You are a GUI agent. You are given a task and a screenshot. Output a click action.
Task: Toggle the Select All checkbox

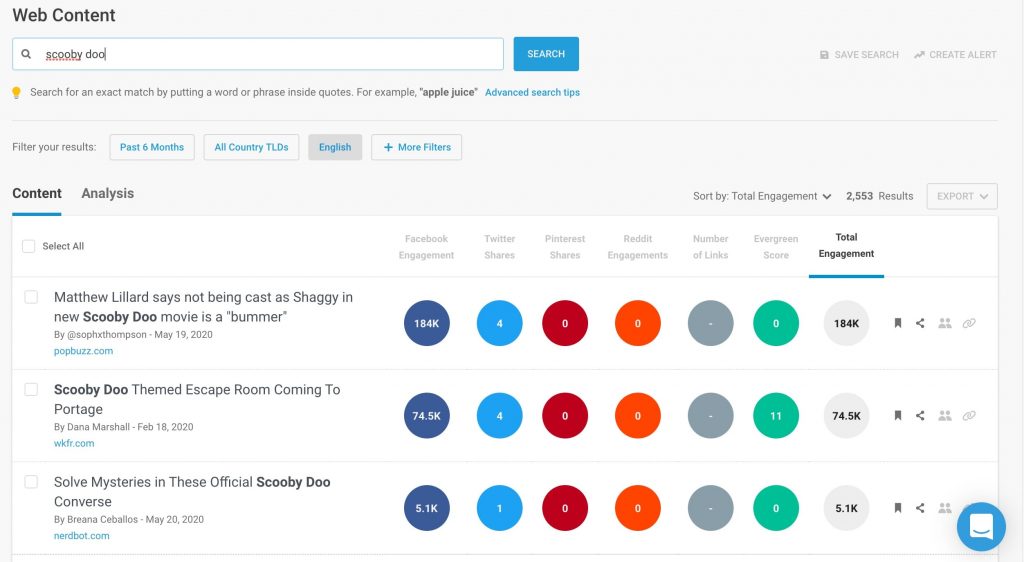(29, 246)
